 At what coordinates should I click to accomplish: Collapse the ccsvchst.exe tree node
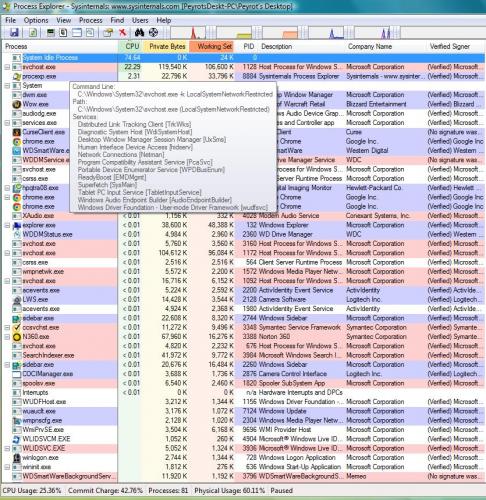click(x=7, y=327)
